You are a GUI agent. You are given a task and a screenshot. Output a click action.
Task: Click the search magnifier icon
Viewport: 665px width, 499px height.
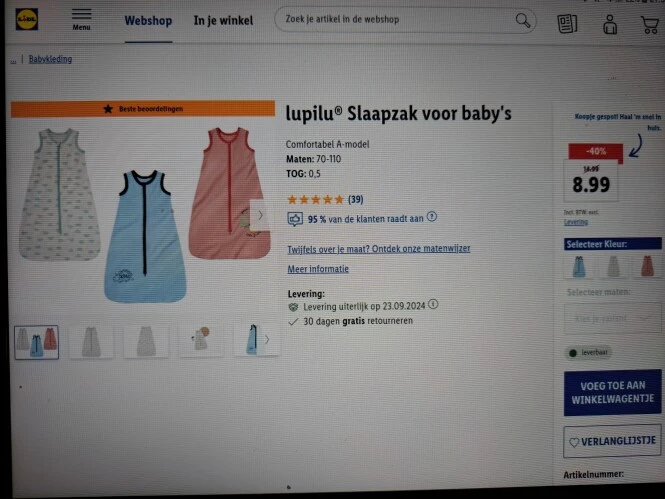coord(522,20)
